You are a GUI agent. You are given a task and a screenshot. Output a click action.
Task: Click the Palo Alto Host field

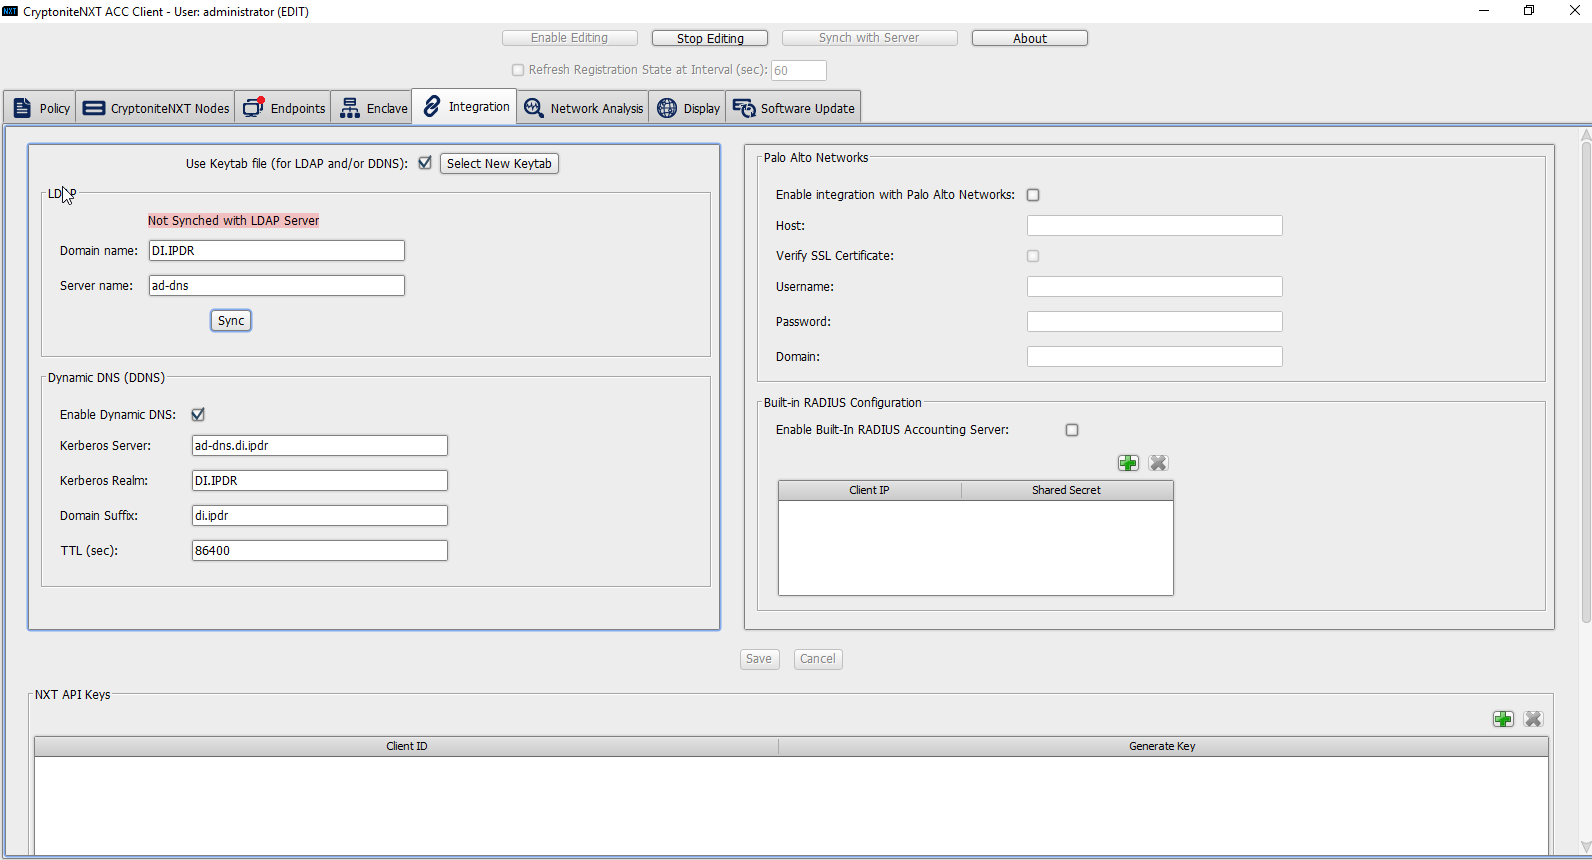(x=1155, y=225)
